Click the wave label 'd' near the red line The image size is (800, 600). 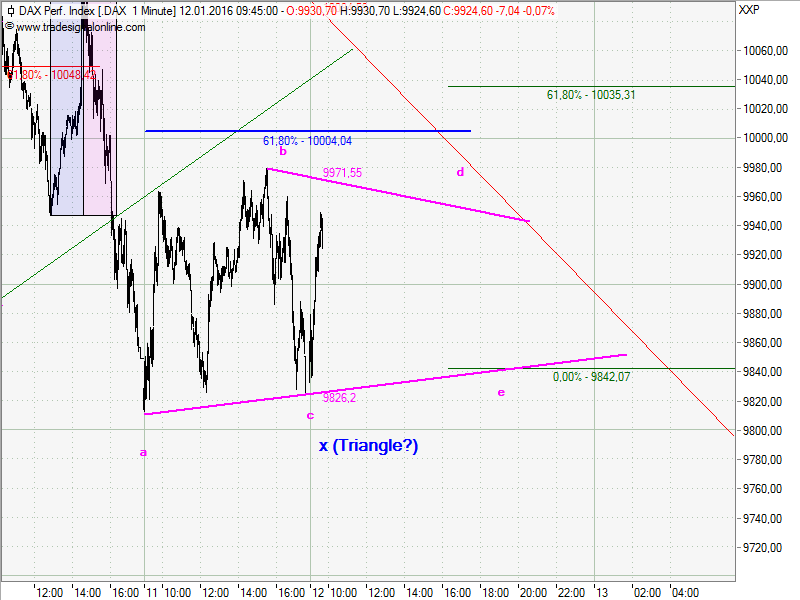tap(459, 172)
